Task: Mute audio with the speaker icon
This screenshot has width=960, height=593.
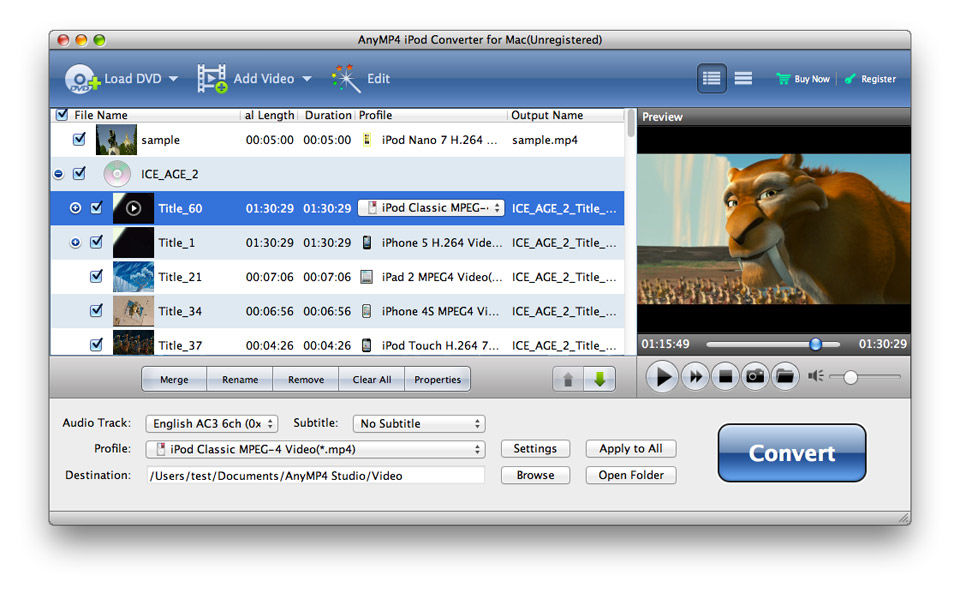Action: (816, 376)
